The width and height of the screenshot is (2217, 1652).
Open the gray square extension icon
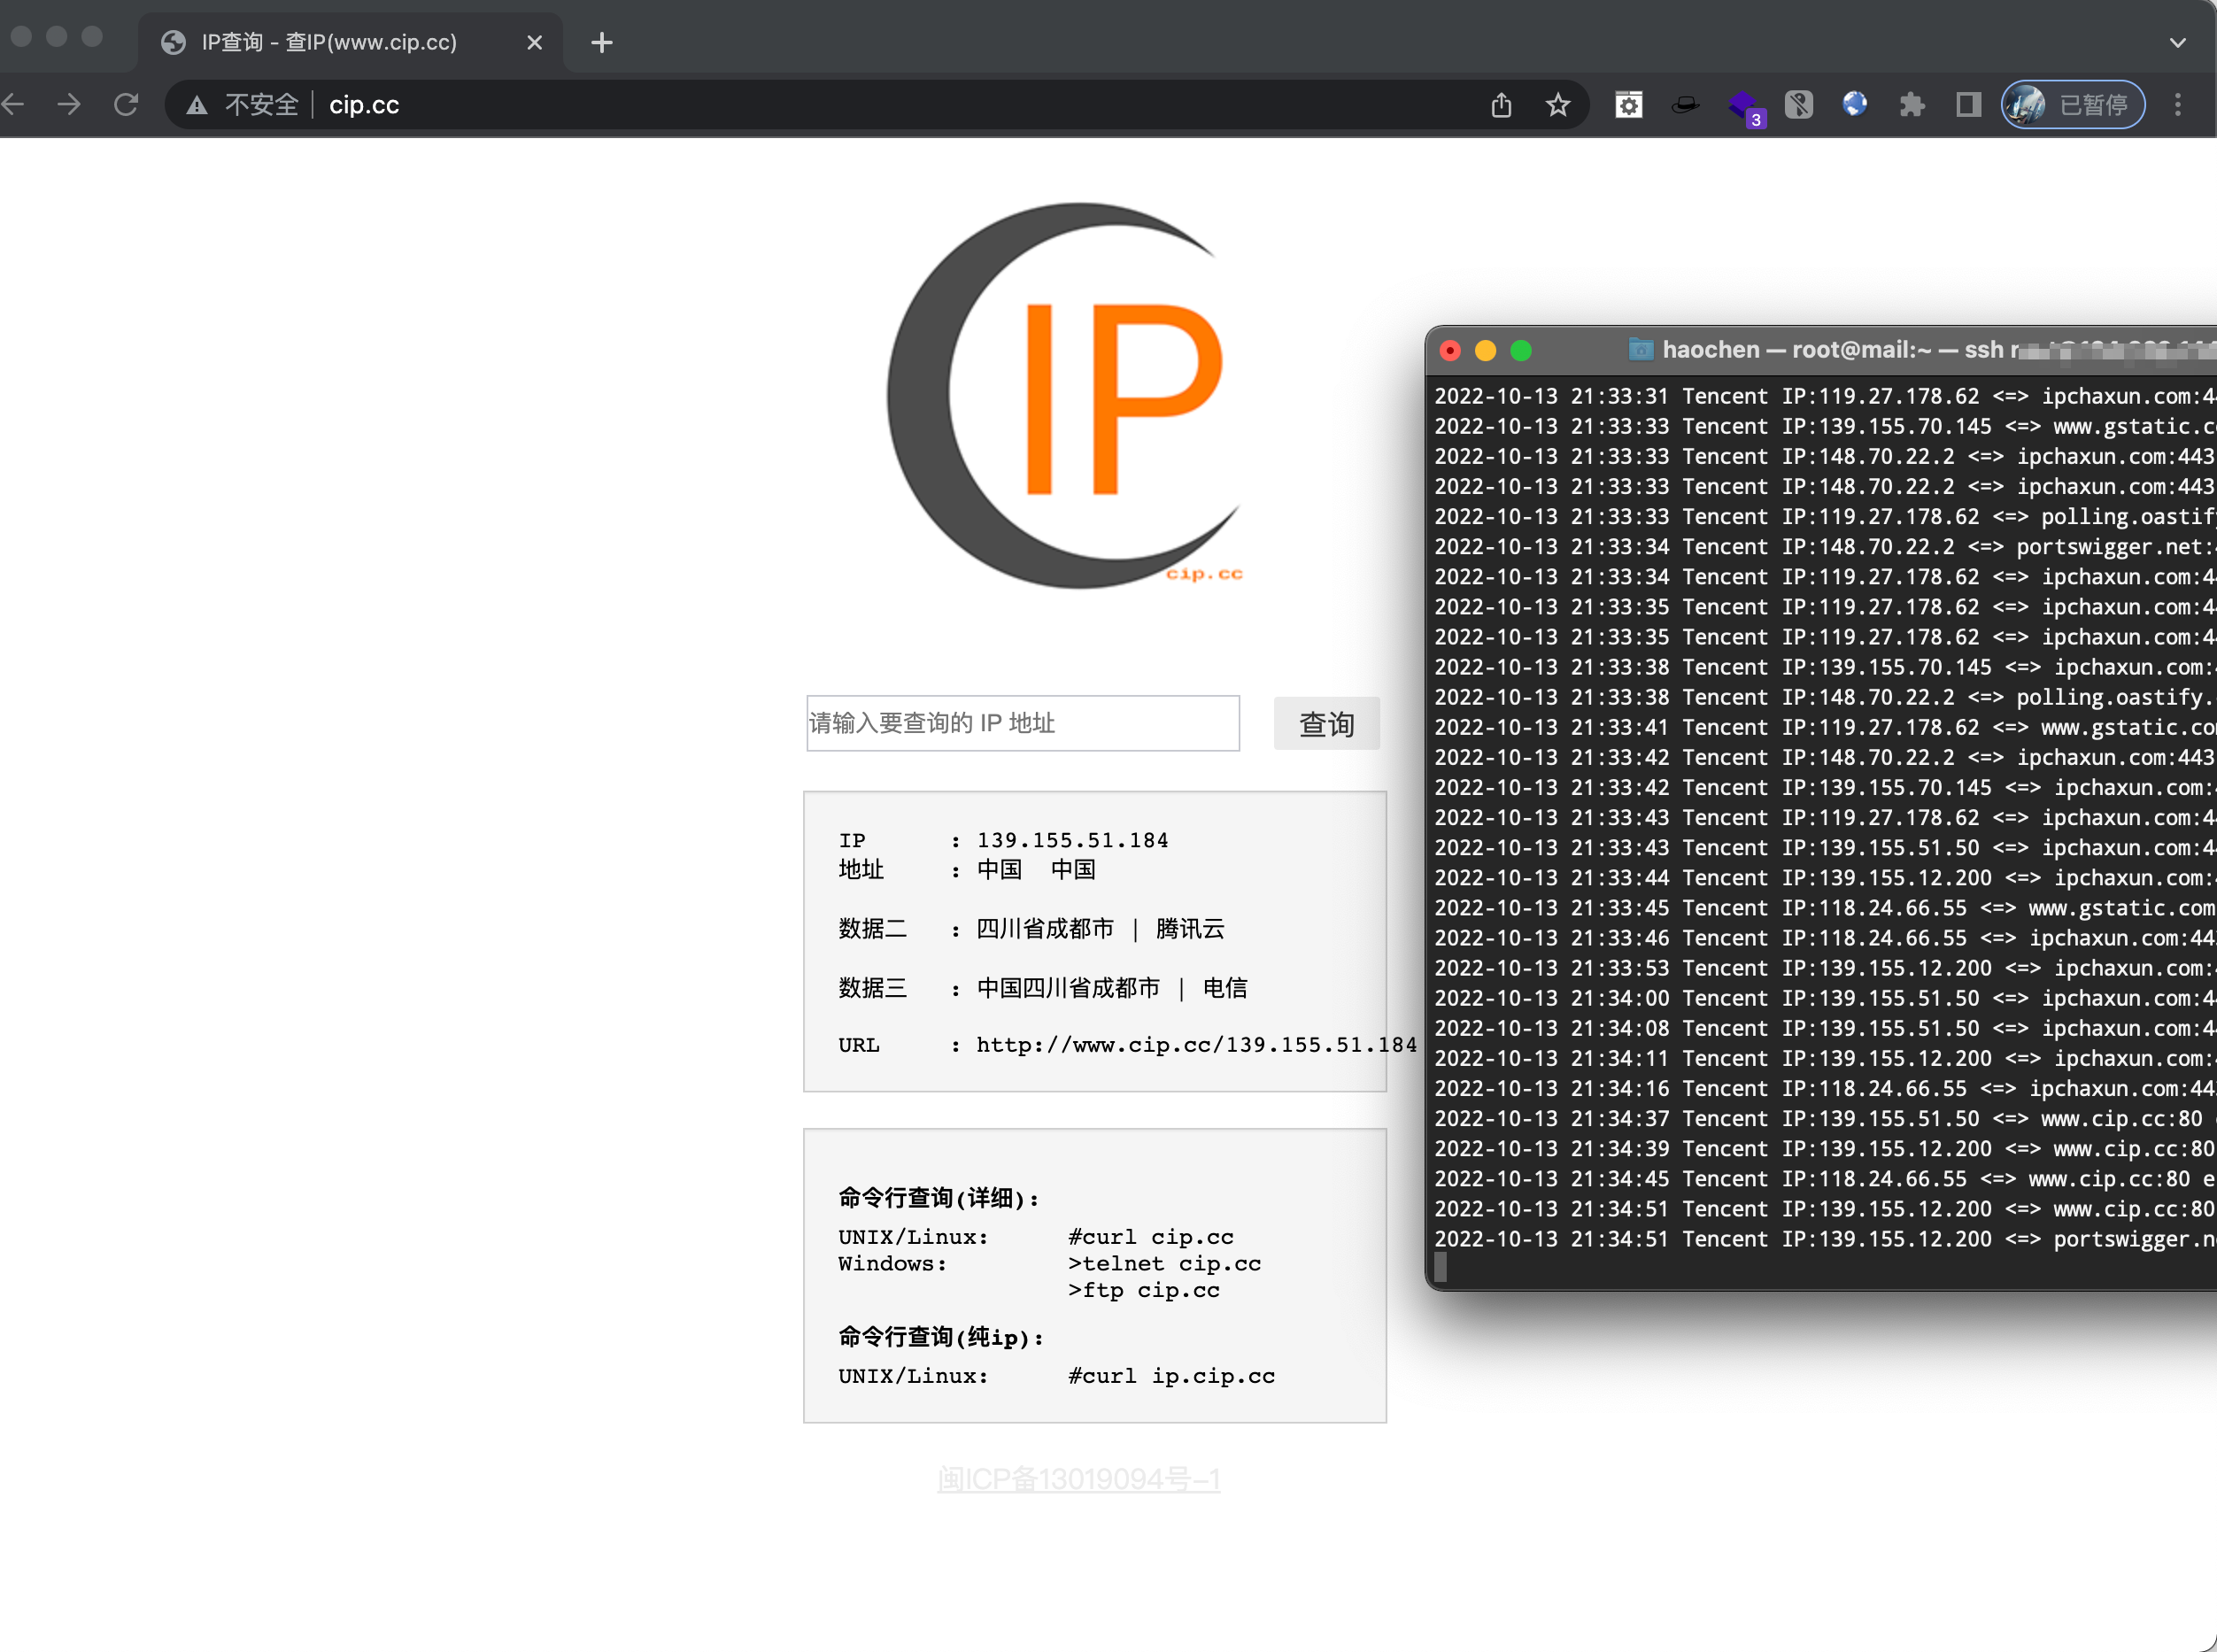pyautogui.click(x=1799, y=105)
